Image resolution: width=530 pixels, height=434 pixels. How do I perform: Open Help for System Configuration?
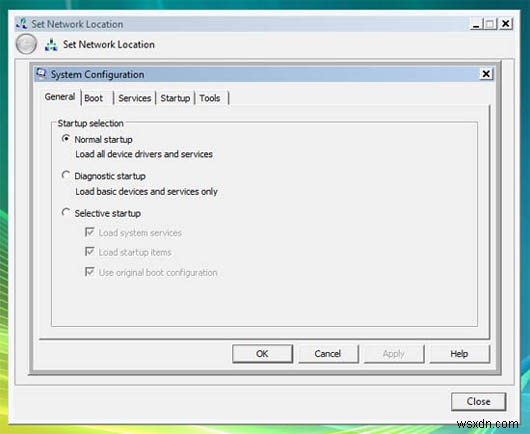point(459,354)
